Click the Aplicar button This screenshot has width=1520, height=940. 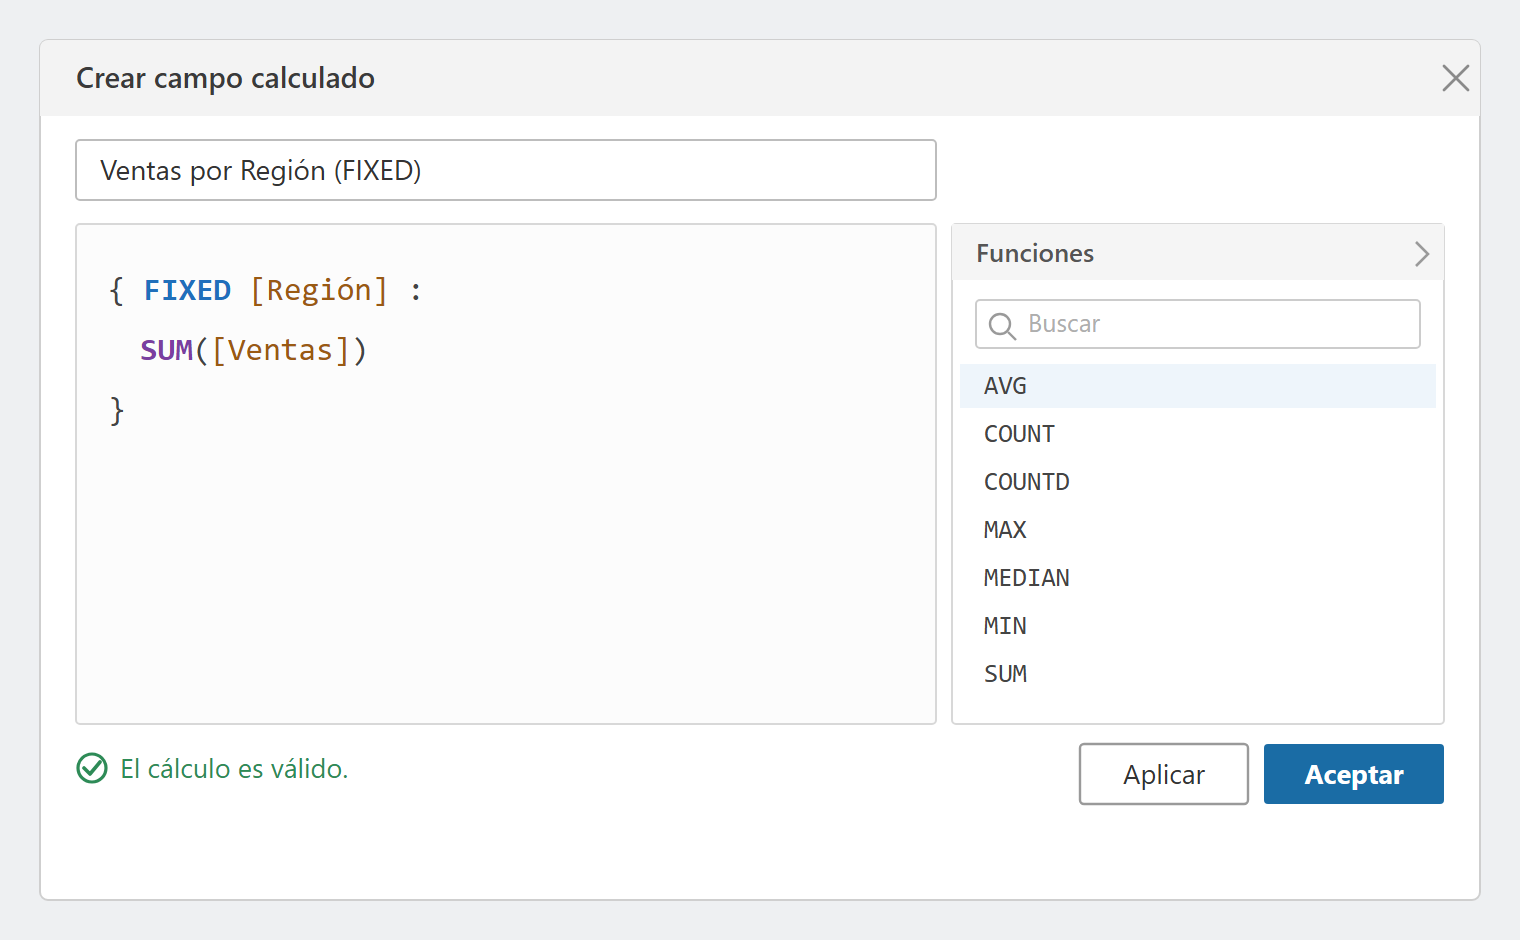click(x=1164, y=774)
